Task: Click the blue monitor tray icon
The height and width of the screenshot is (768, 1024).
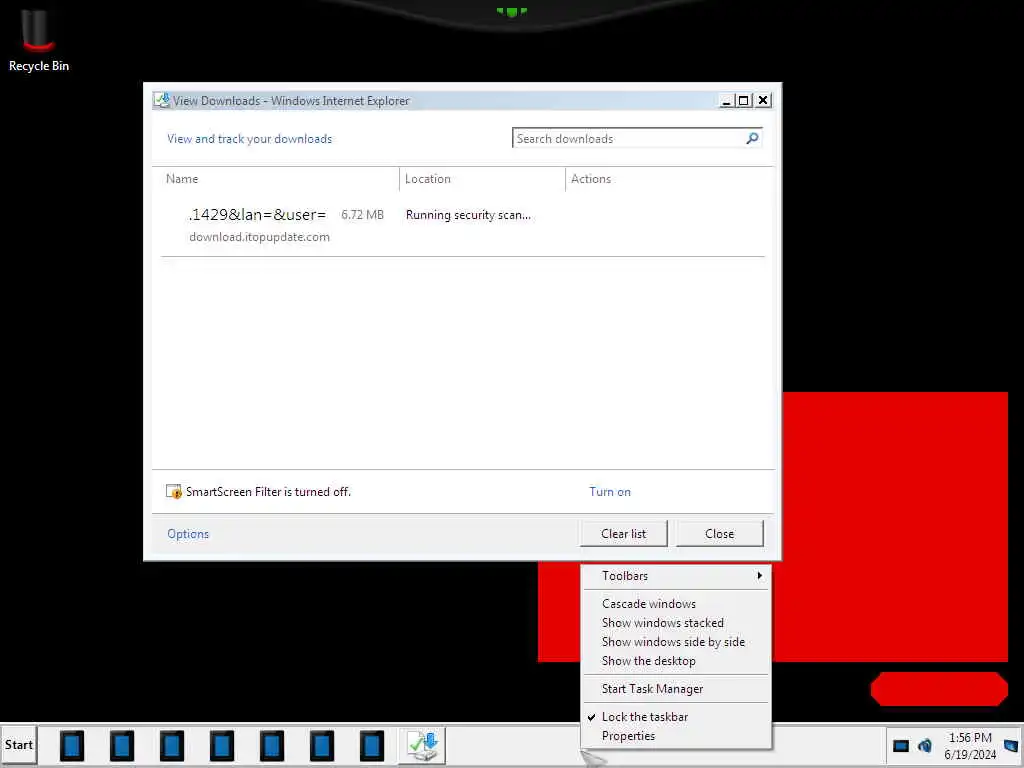Action: (901, 745)
